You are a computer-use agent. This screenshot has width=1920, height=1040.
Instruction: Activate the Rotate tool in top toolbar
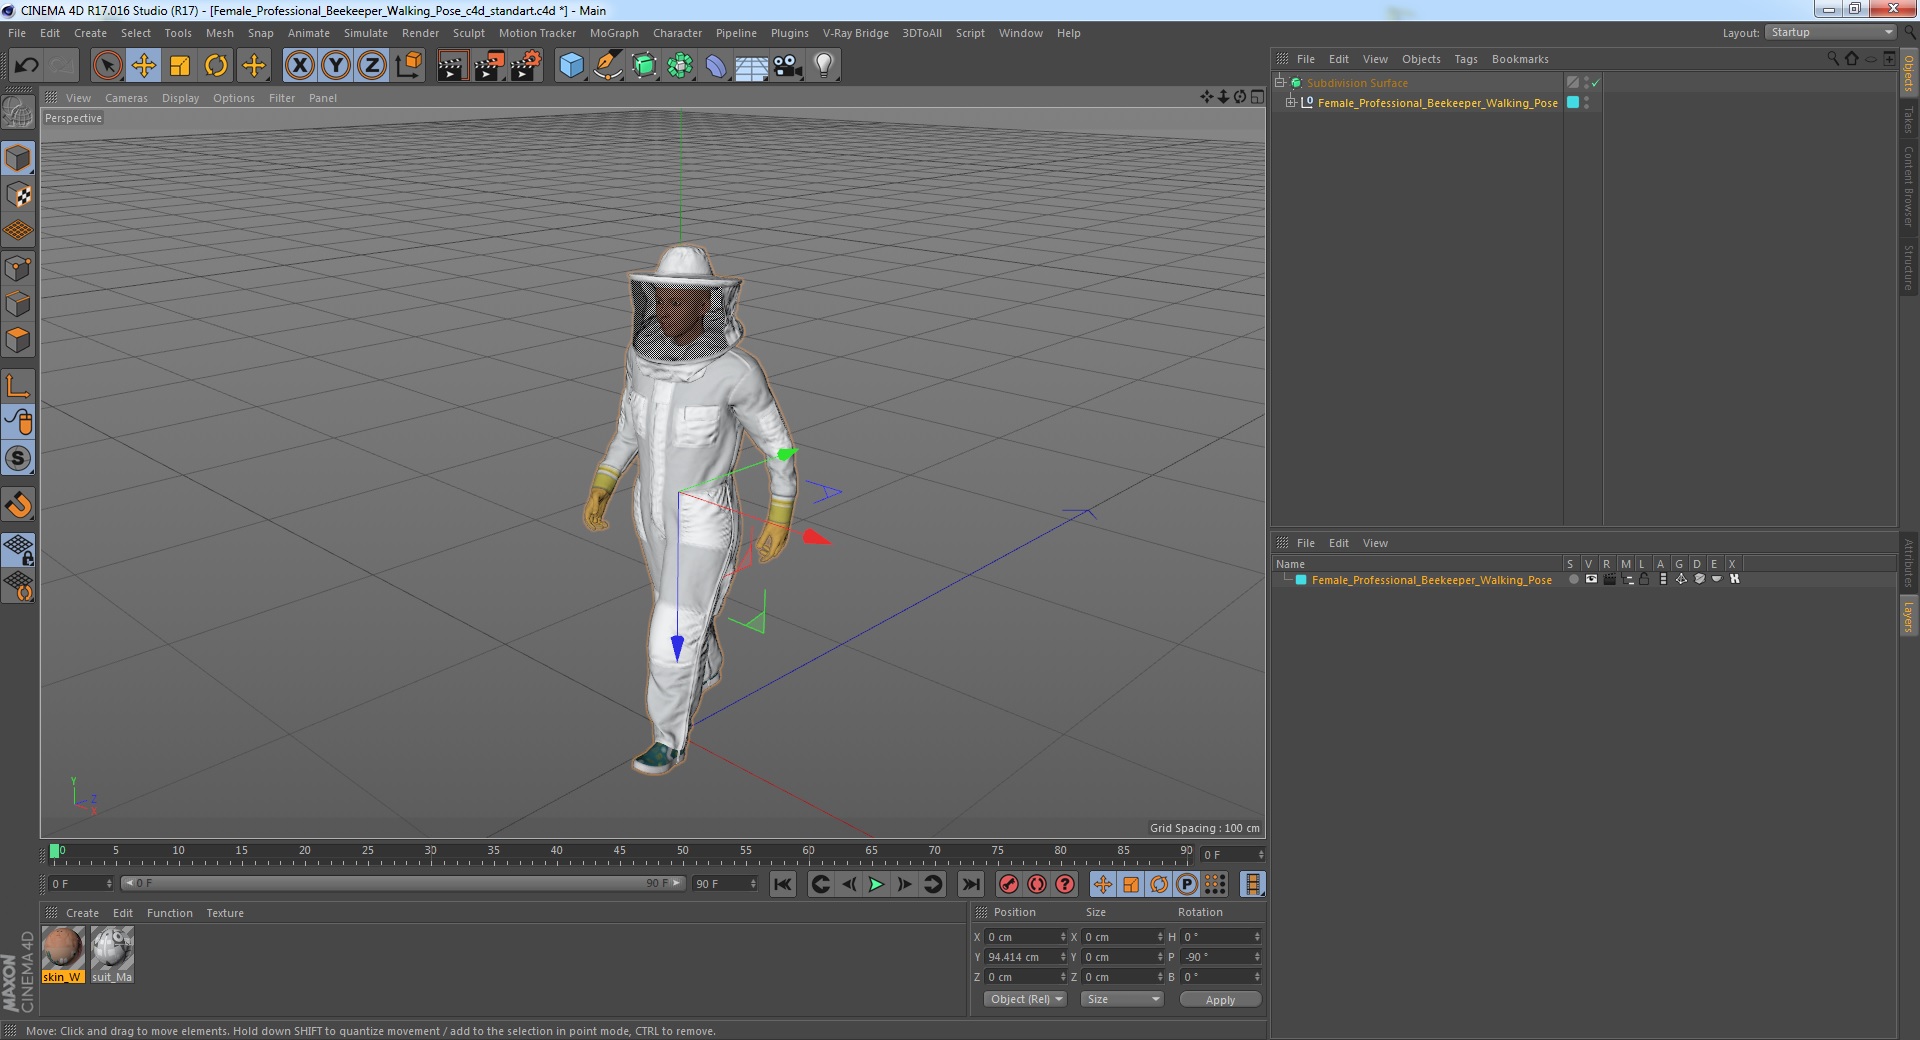(216, 66)
